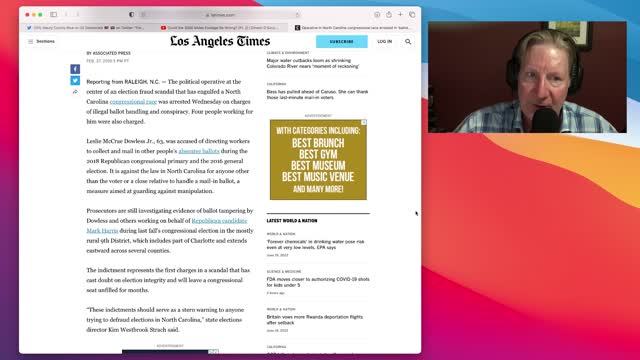640x360 pixels.
Task: Click the share arrow icon below Twitter
Action: click(x=75, y=92)
